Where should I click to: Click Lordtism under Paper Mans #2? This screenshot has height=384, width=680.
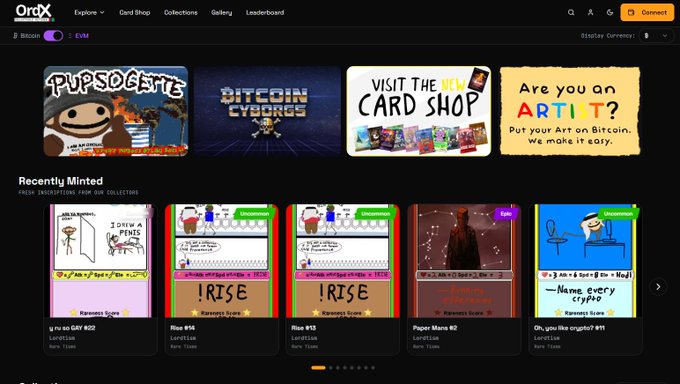pos(426,338)
